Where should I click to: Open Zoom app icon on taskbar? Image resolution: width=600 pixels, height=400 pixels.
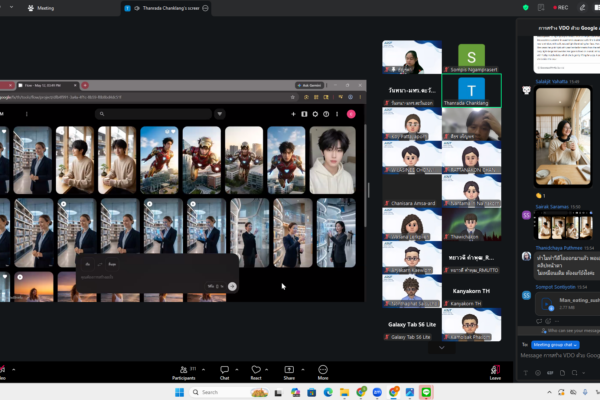[377, 392]
